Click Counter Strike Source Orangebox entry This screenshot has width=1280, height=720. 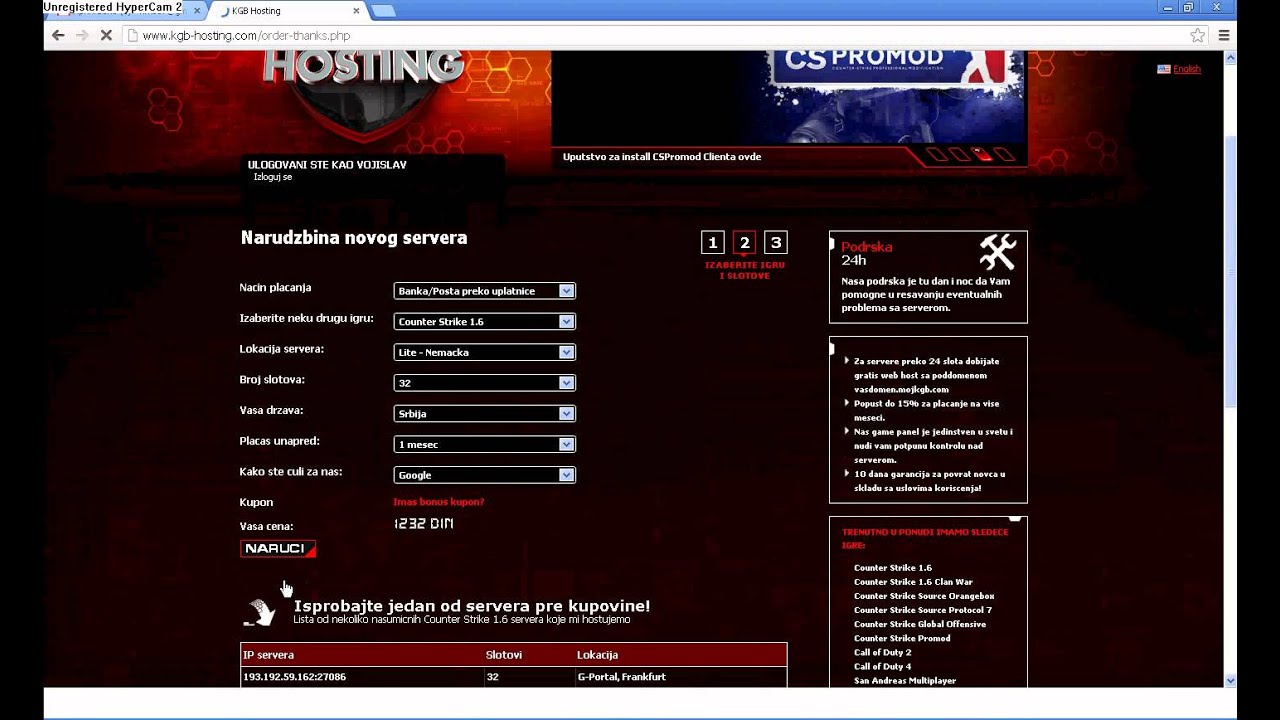[x=924, y=596]
